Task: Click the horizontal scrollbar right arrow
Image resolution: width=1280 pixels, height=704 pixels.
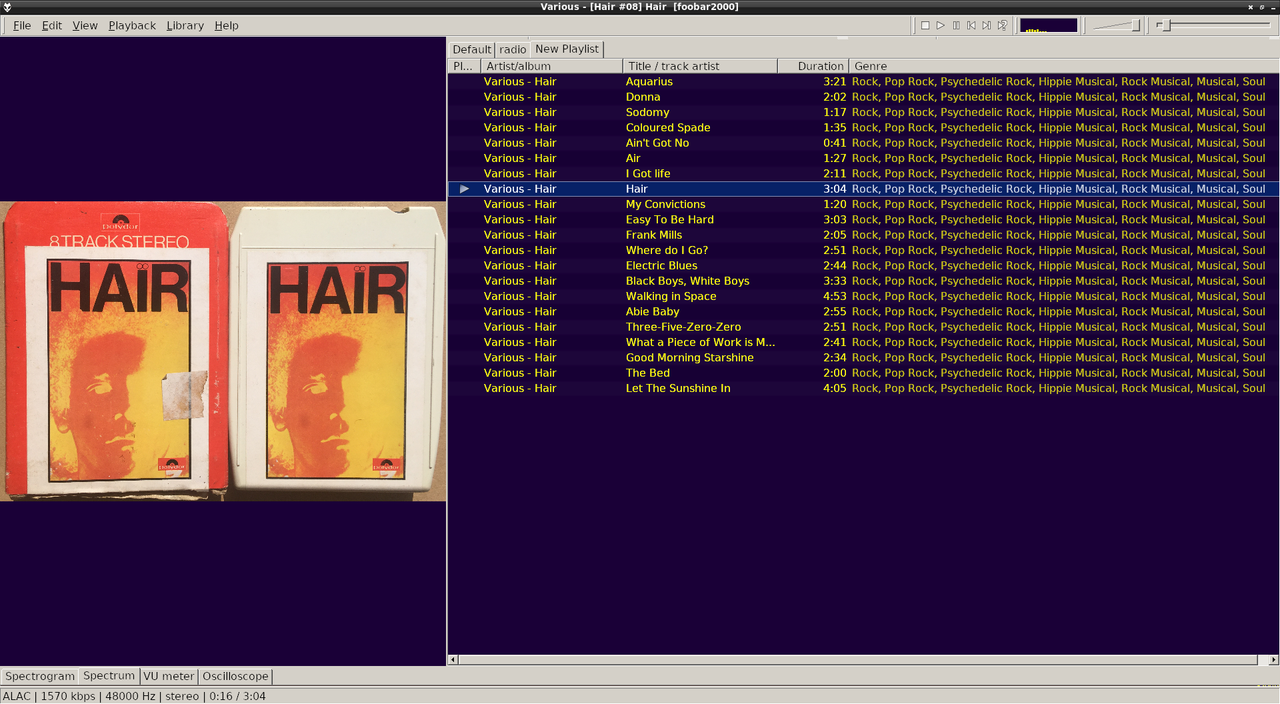Action: pyautogui.click(x=1273, y=660)
